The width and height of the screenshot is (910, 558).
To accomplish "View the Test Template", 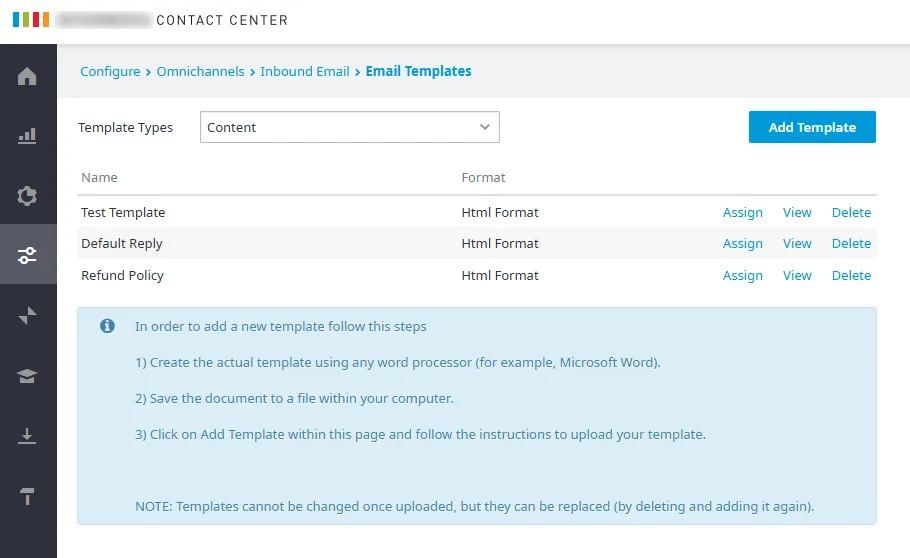I will click(x=797, y=213).
